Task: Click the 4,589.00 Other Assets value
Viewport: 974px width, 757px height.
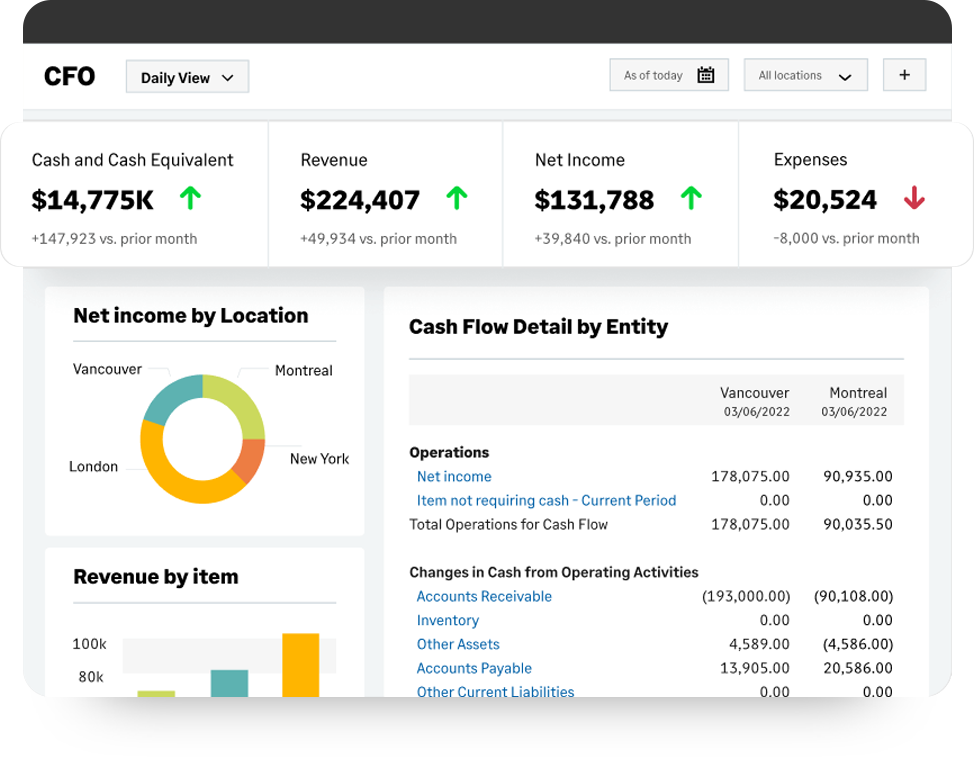Action: pyautogui.click(x=759, y=644)
